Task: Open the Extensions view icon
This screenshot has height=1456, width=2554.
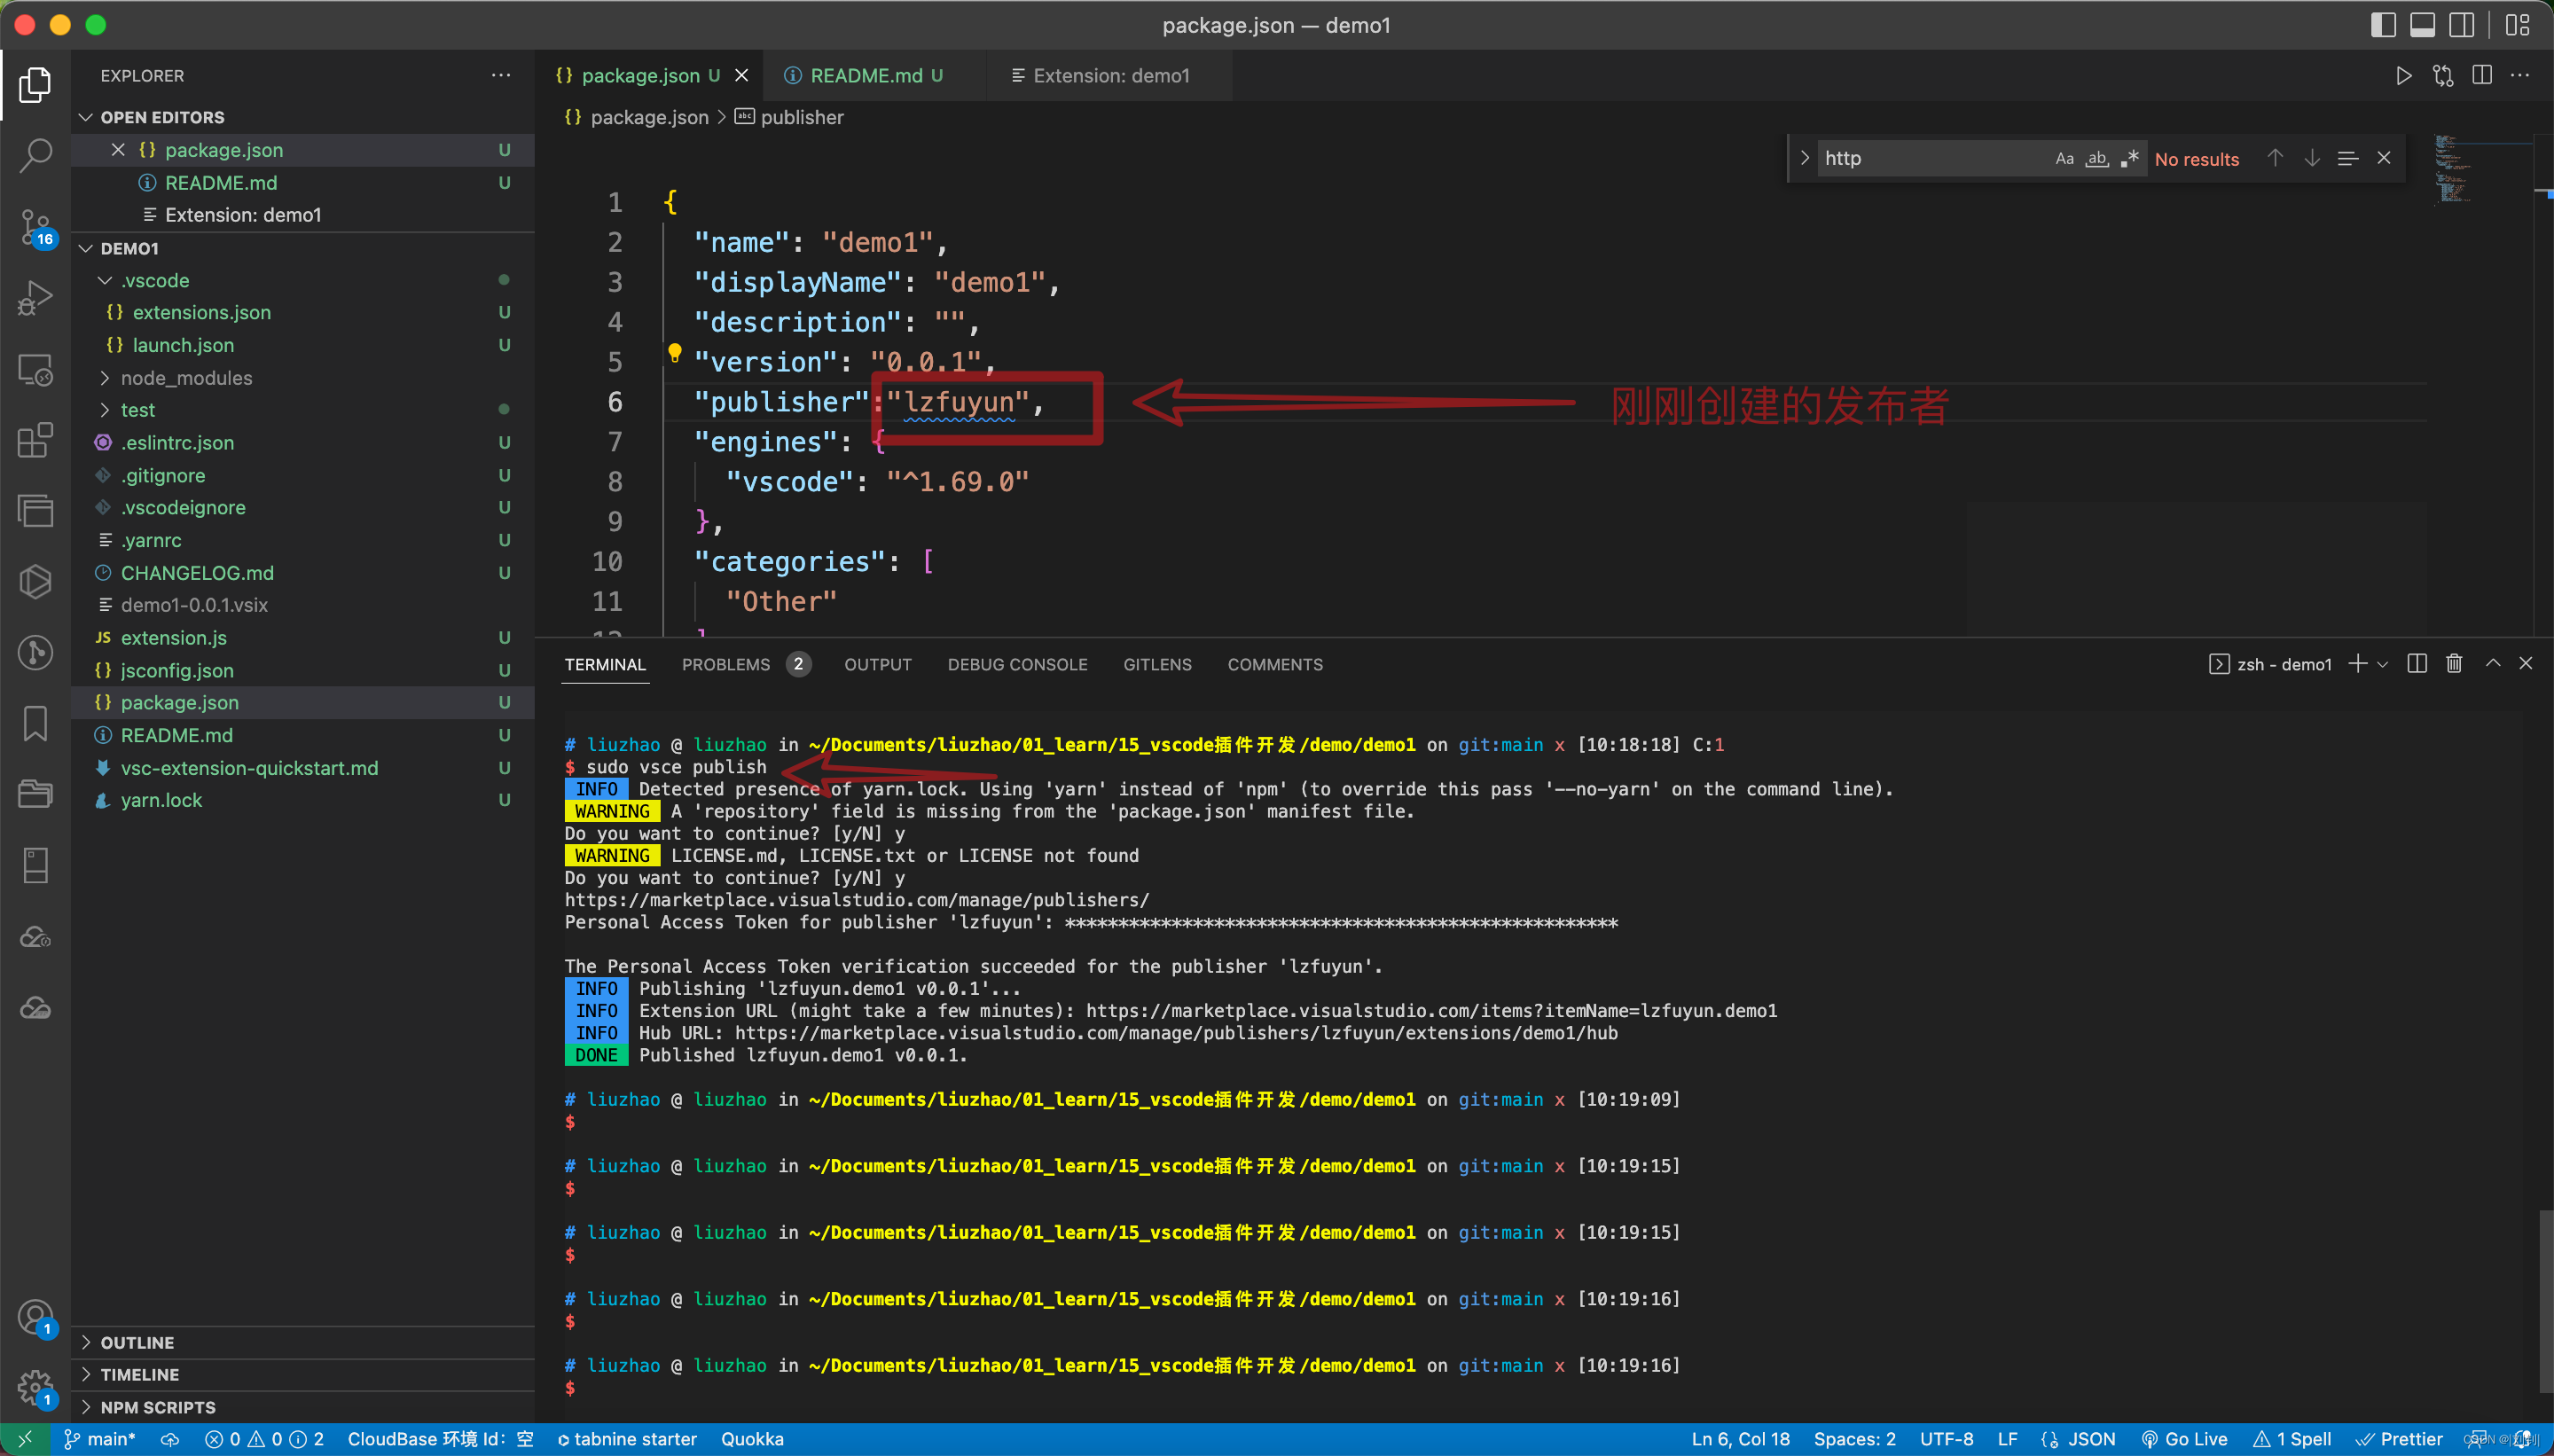Action: [x=36, y=440]
